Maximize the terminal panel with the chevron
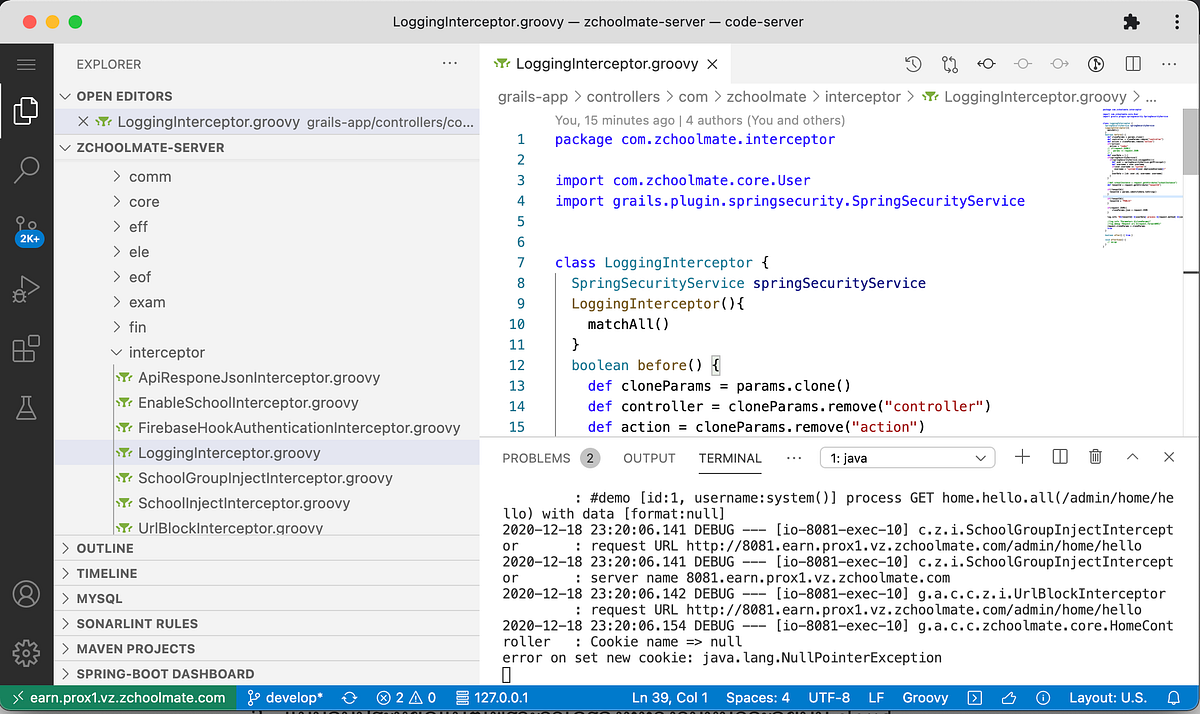 pyautogui.click(x=1132, y=457)
